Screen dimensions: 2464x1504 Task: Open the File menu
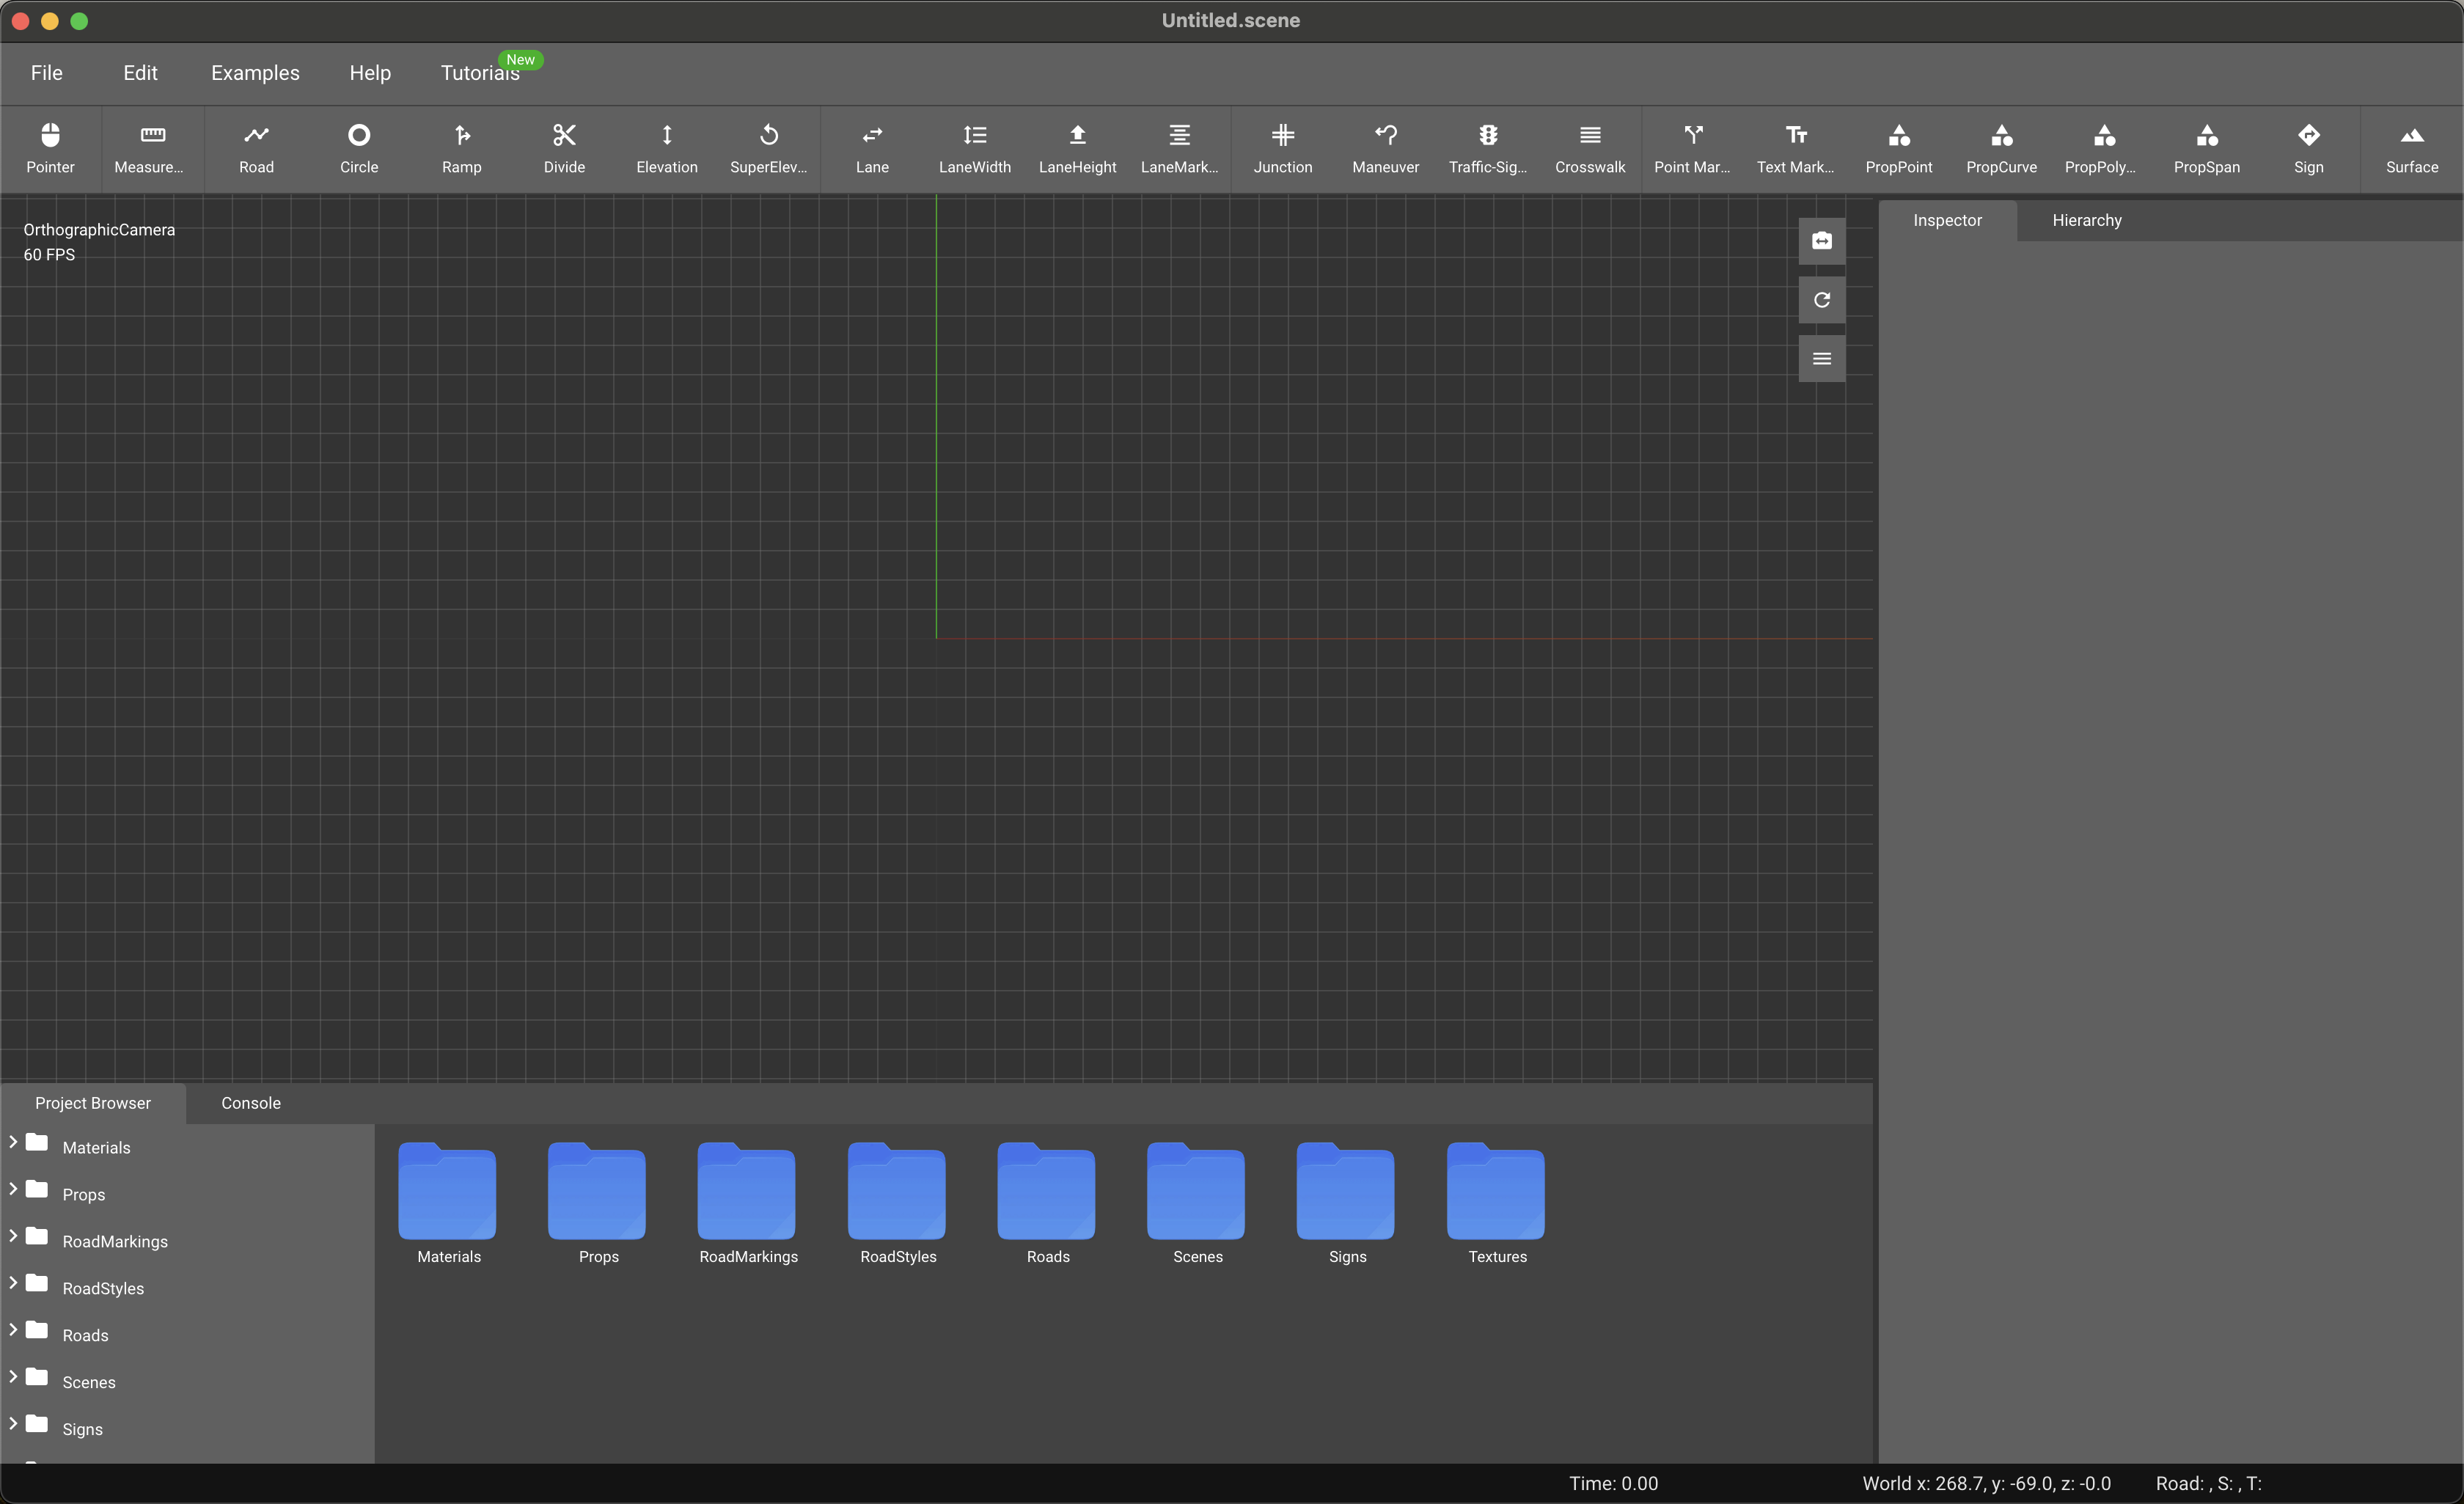click(x=47, y=73)
